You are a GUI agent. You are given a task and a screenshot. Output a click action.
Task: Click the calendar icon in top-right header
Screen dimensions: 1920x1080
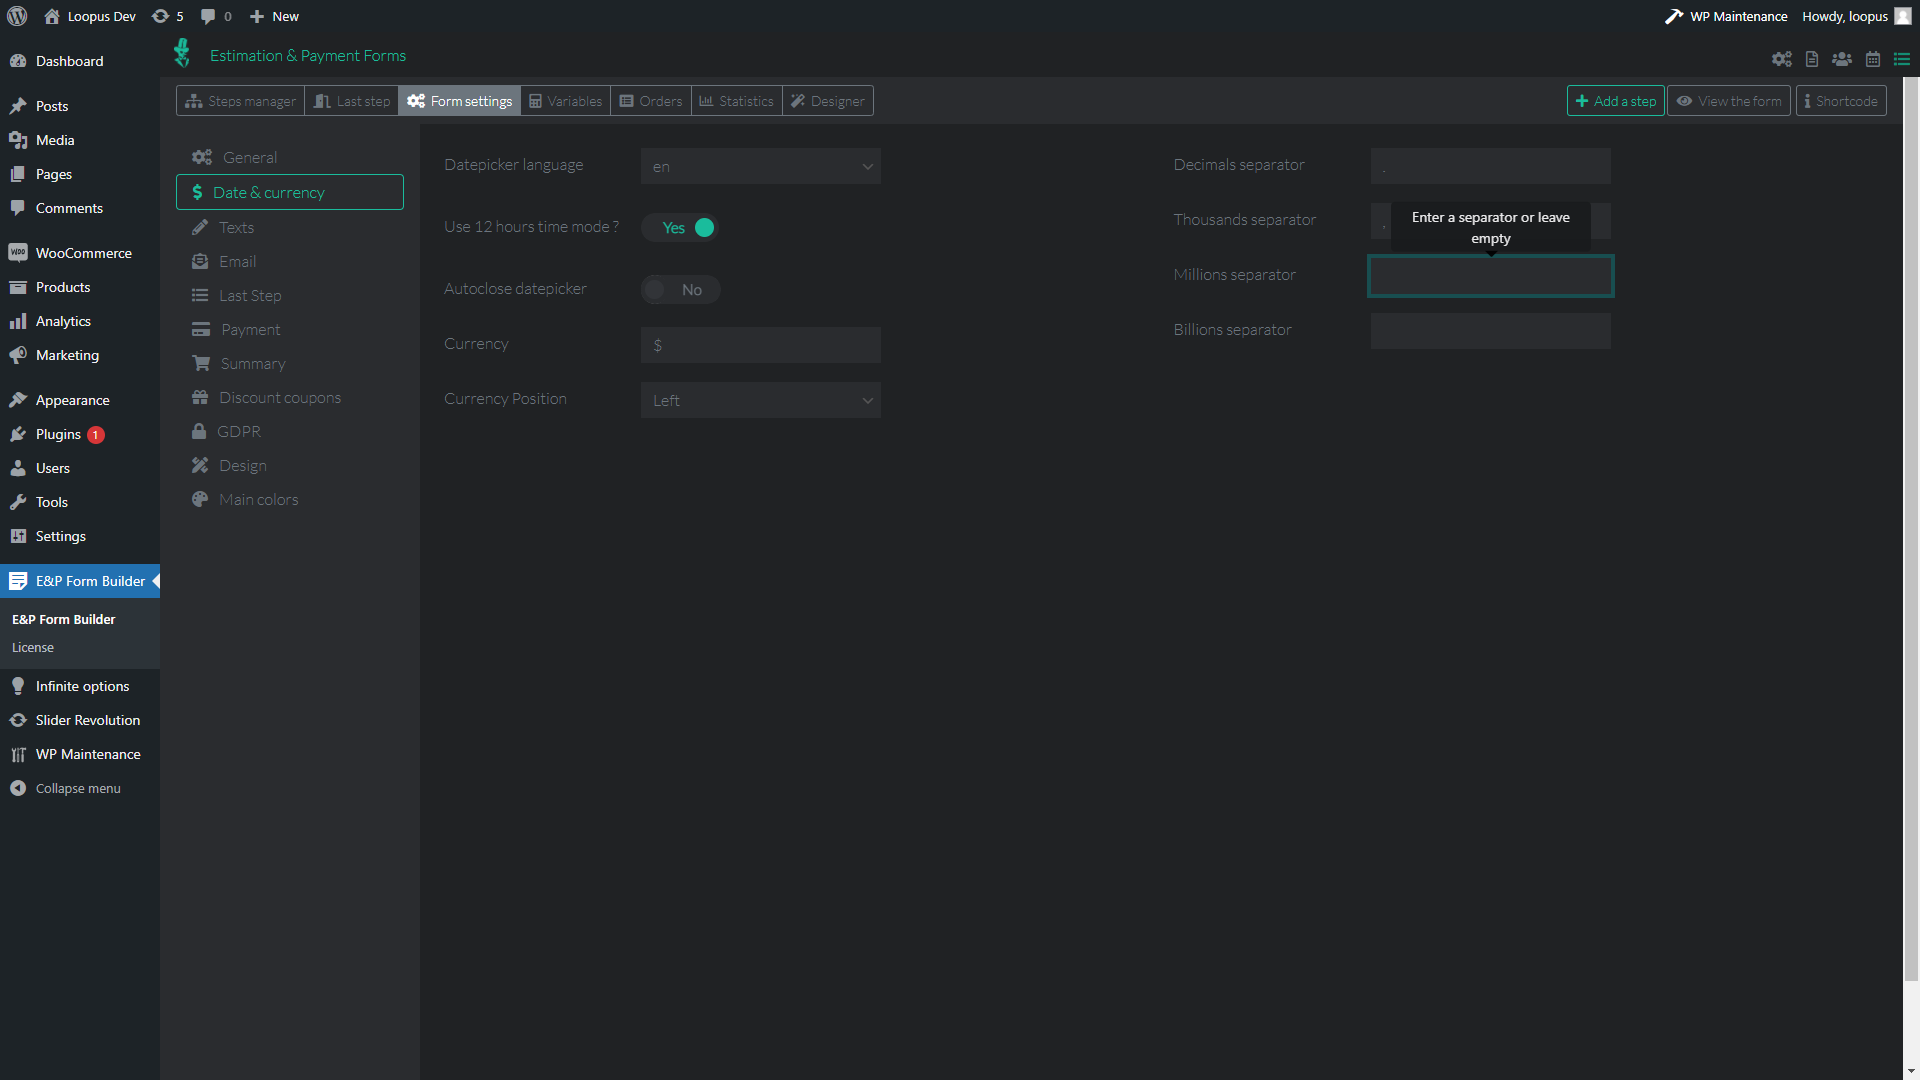(x=1873, y=59)
